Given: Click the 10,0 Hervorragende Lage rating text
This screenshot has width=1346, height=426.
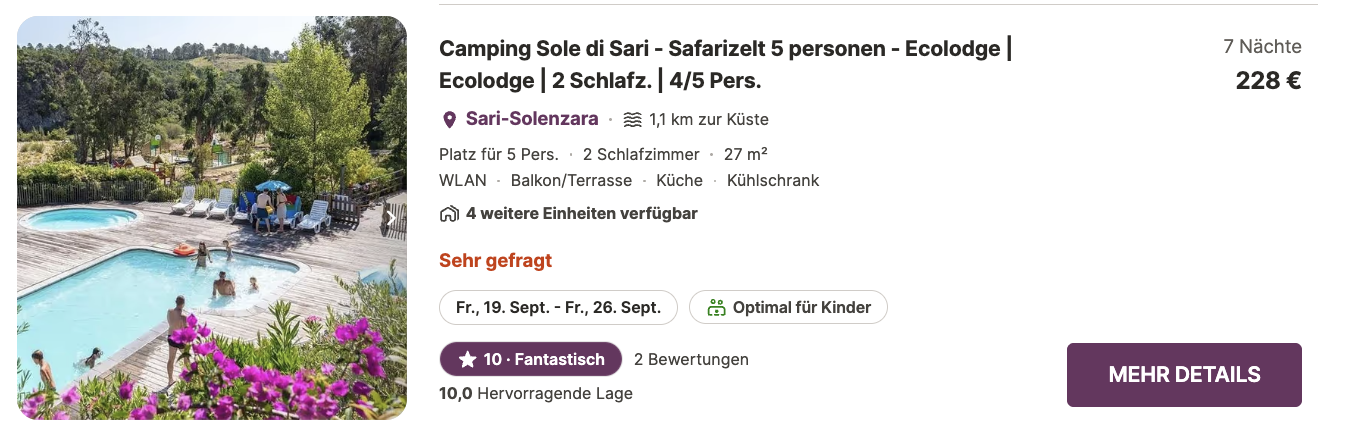Looking at the screenshot, I should 536,393.
